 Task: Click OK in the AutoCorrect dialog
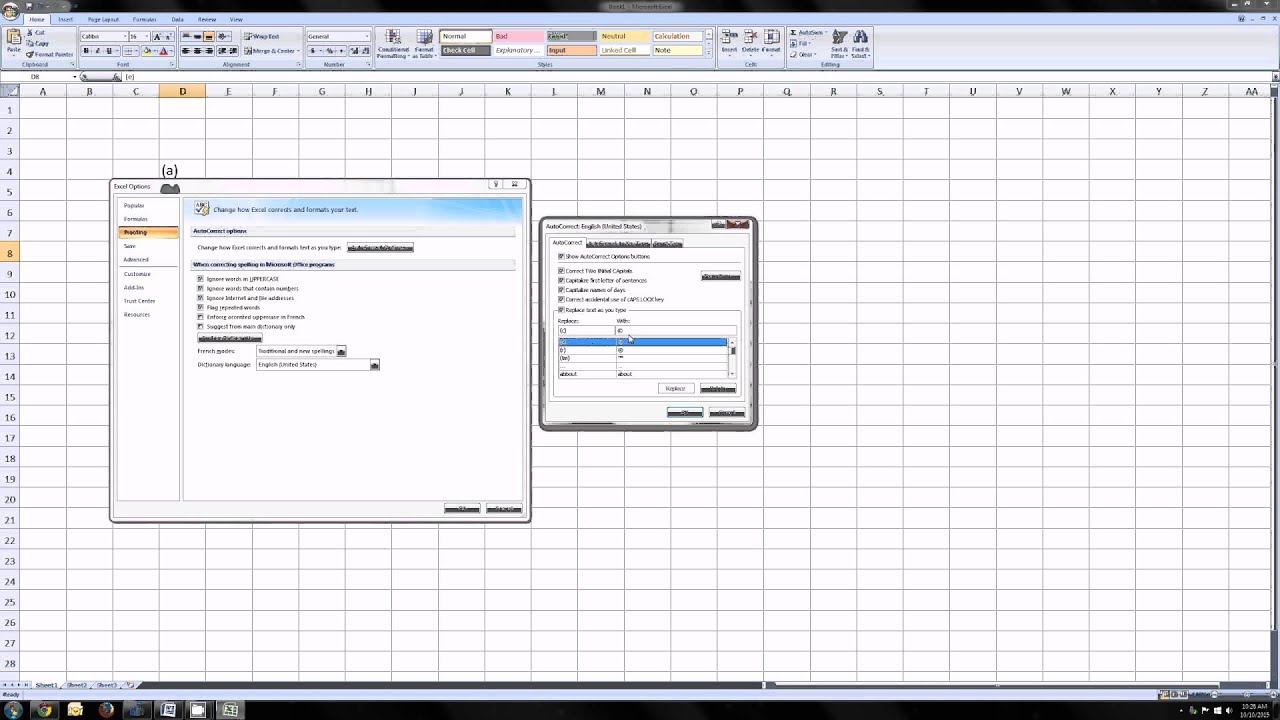685,412
